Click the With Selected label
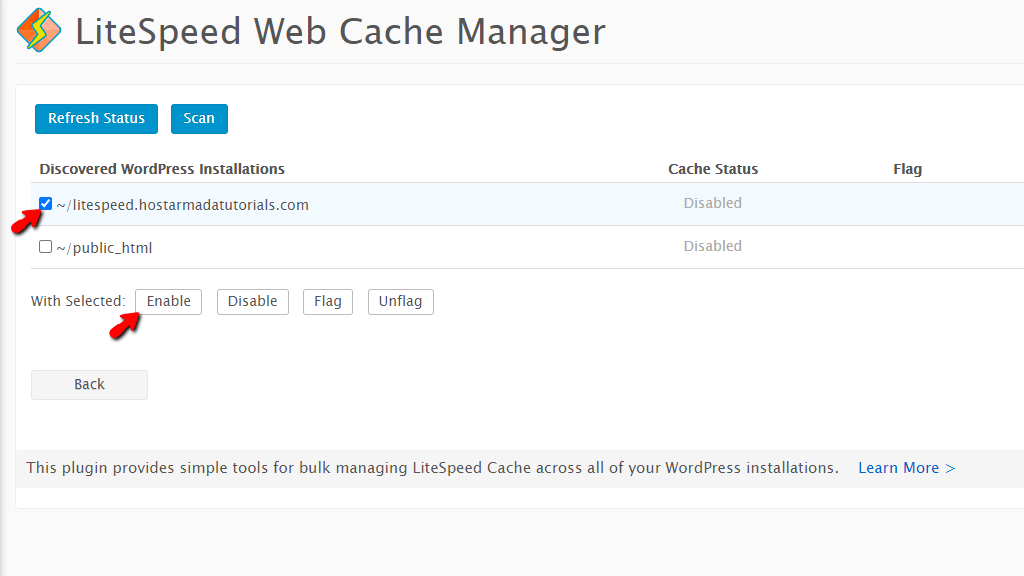This screenshot has width=1024, height=576. click(78, 302)
